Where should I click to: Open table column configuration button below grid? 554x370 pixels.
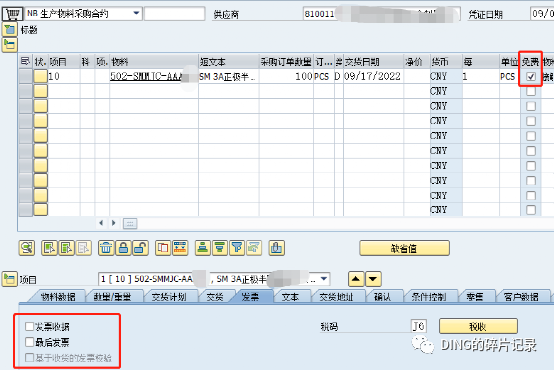tap(130, 223)
